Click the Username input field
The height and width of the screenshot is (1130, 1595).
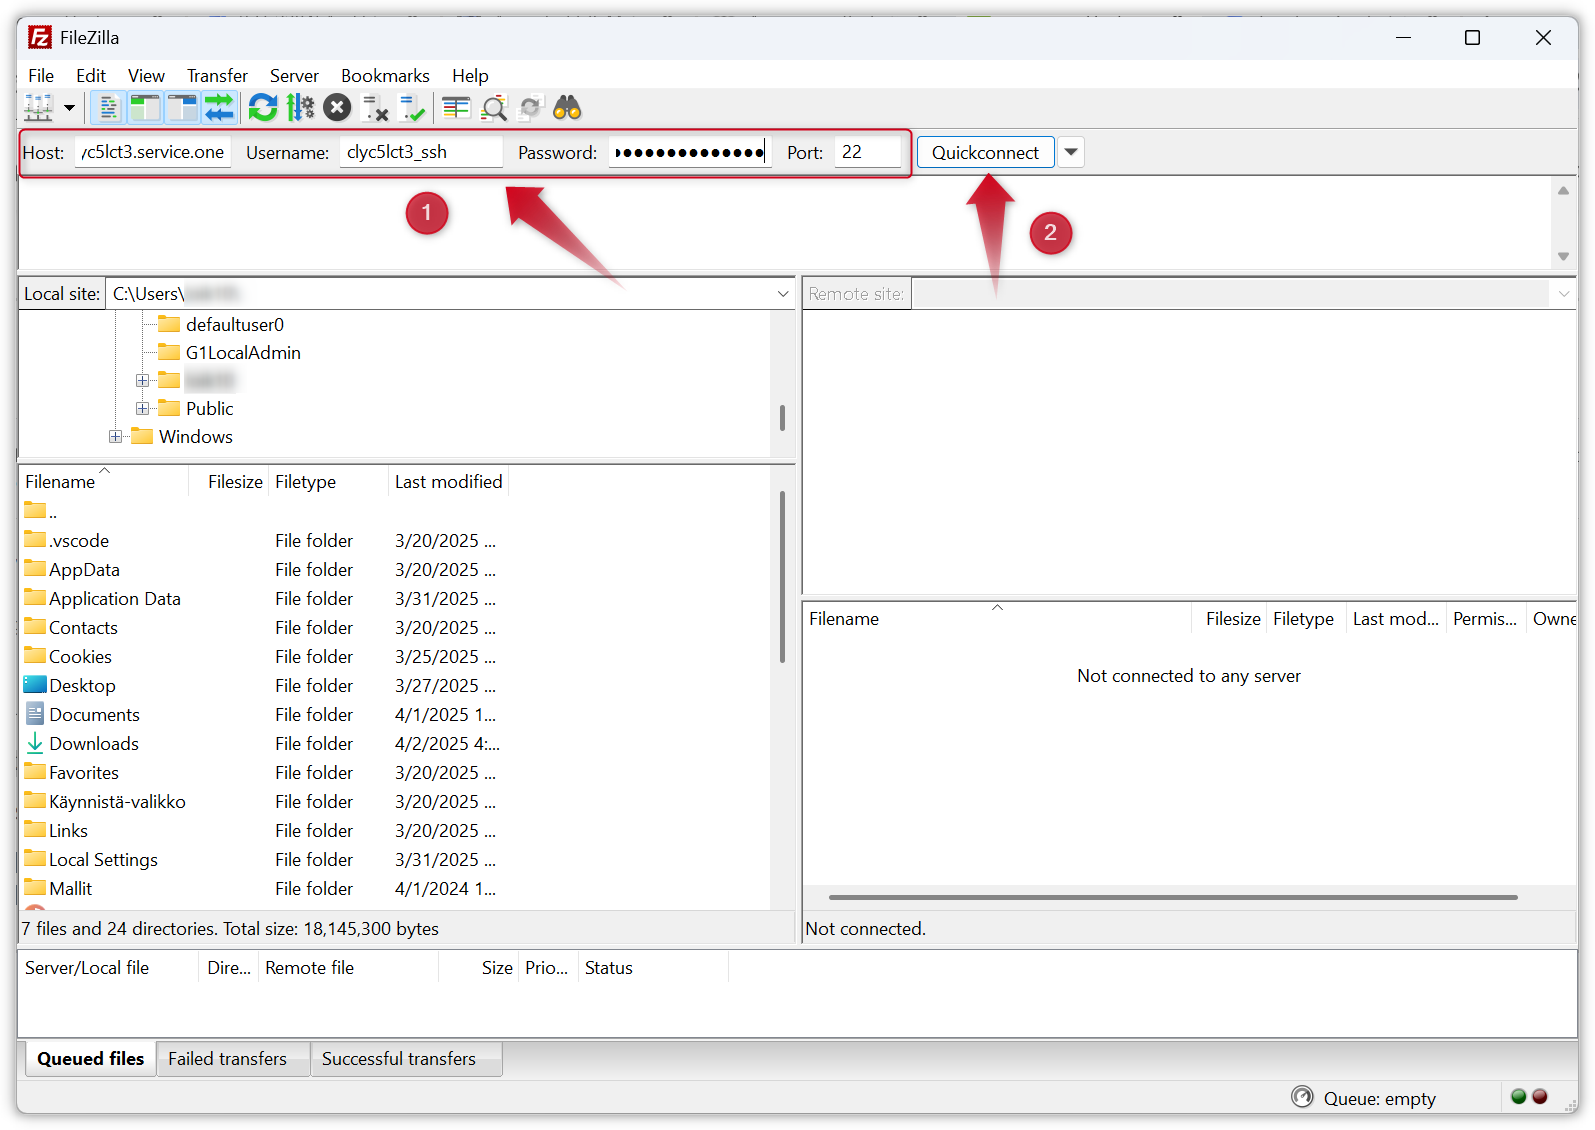(x=421, y=152)
